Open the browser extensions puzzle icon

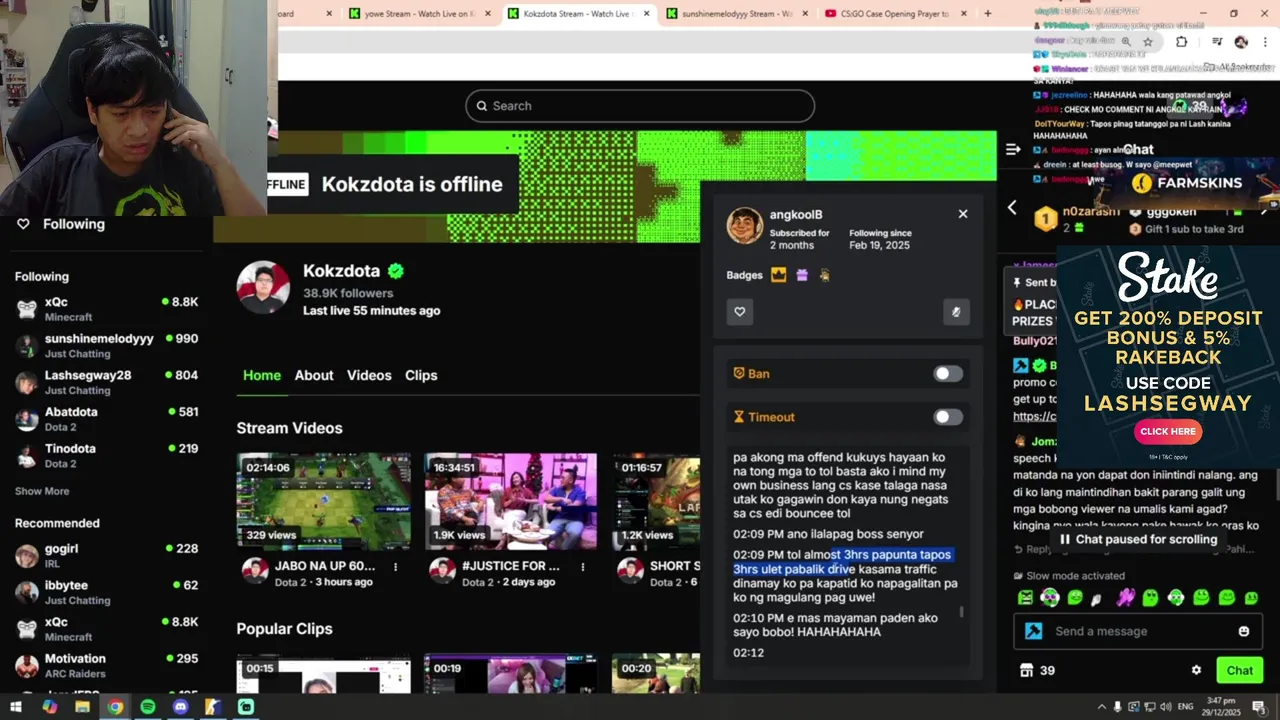pyautogui.click(x=1181, y=42)
